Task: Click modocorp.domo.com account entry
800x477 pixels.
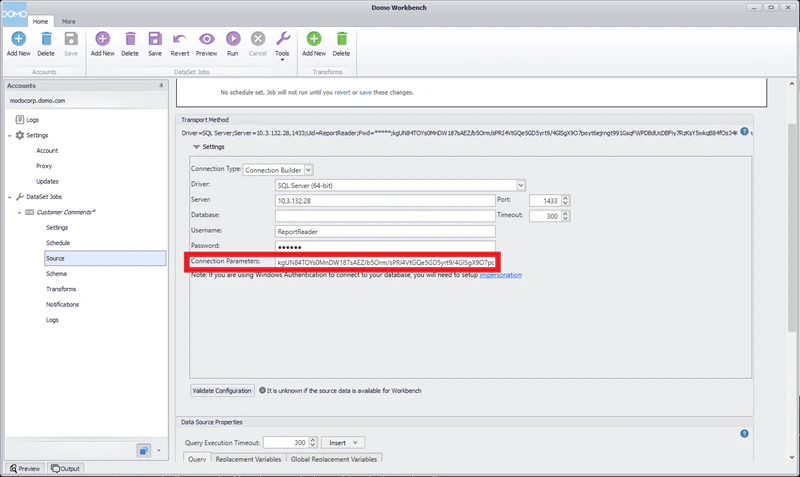Action: [x=37, y=101]
